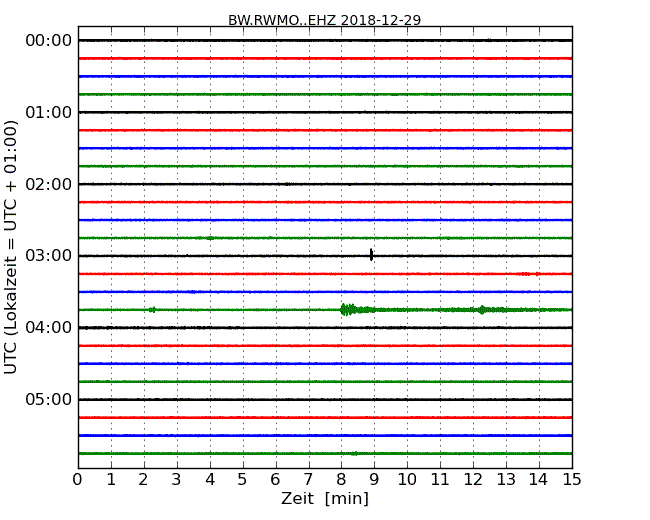Click the small green blip near minute 2
This screenshot has width=650, height=520.
[x=153, y=310]
